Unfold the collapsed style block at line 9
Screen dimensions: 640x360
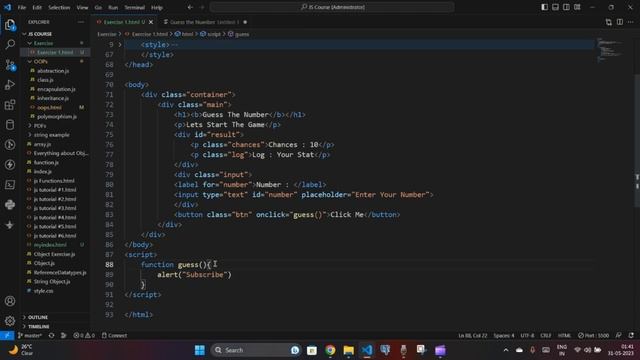coord(120,44)
